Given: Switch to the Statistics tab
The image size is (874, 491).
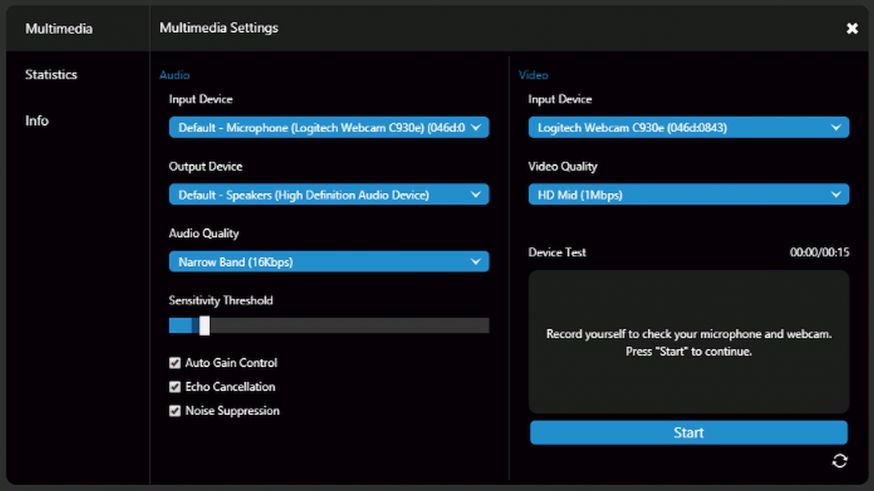Looking at the screenshot, I should click(x=51, y=75).
